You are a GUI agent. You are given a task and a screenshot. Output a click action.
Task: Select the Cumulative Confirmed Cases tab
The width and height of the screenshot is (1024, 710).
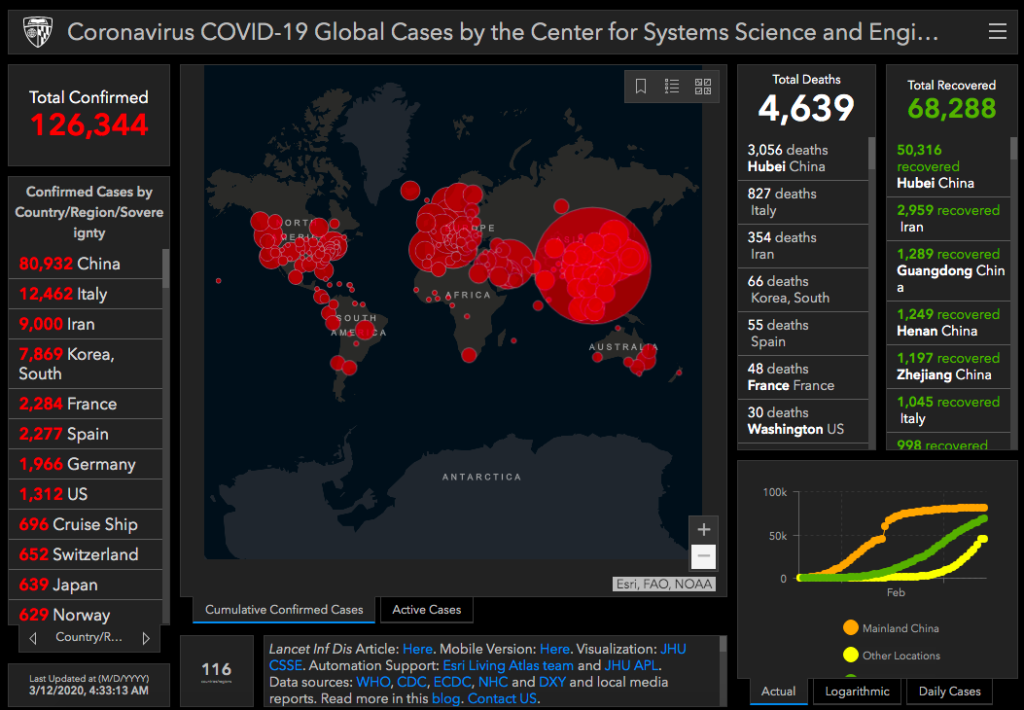pos(285,609)
